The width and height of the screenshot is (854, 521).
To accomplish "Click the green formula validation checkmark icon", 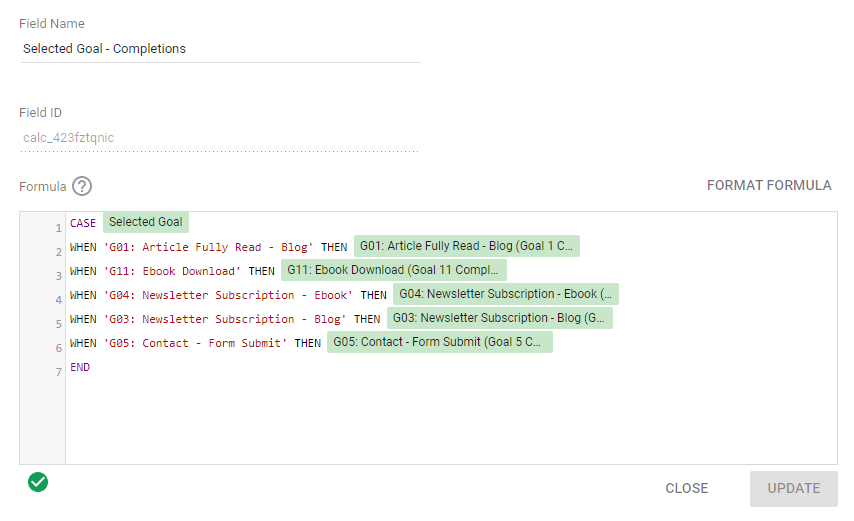I will (38, 482).
